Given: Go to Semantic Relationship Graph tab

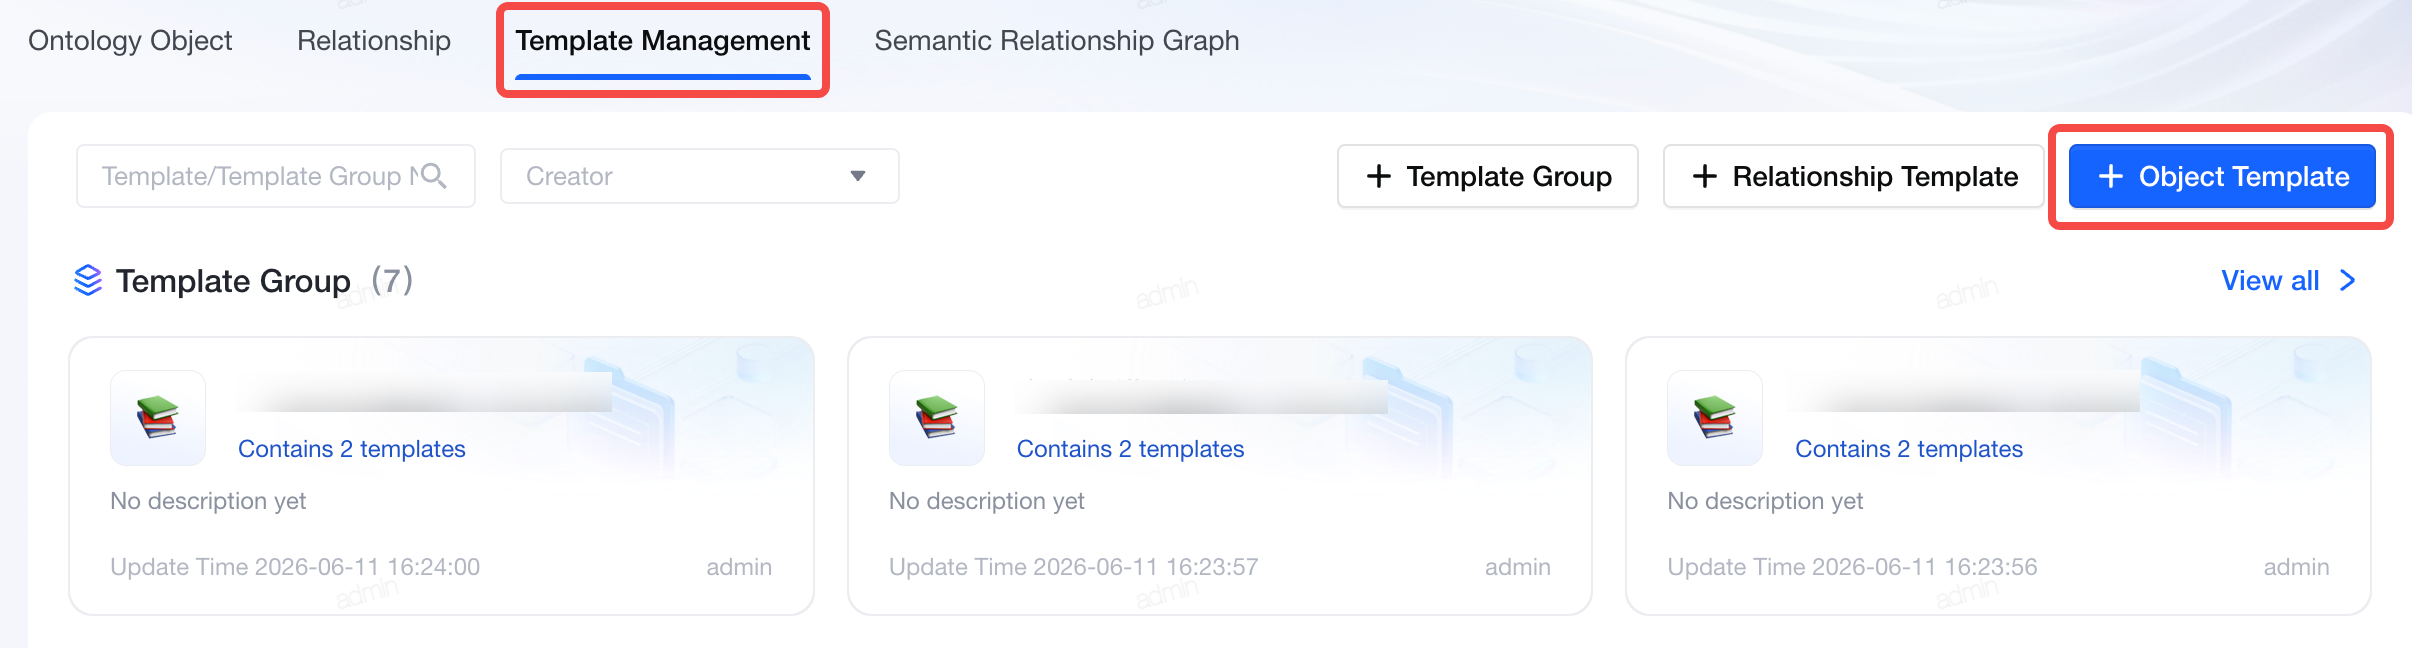Looking at the screenshot, I should (x=1057, y=41).
